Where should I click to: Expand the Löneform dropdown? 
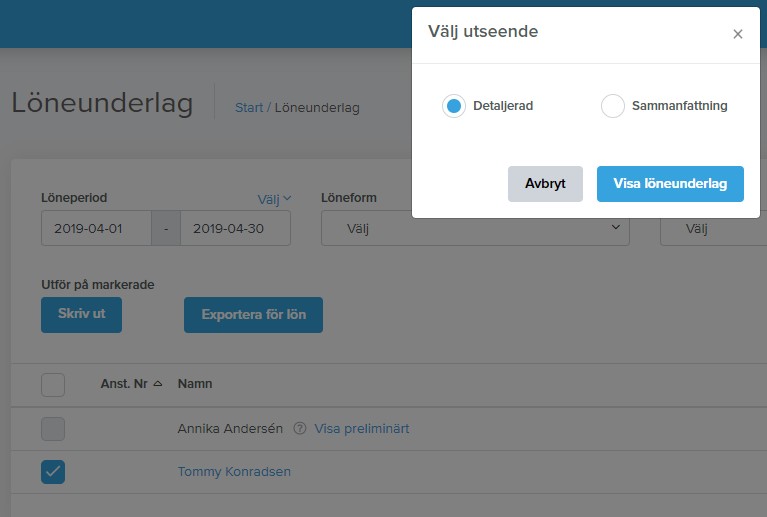[475, 228]
